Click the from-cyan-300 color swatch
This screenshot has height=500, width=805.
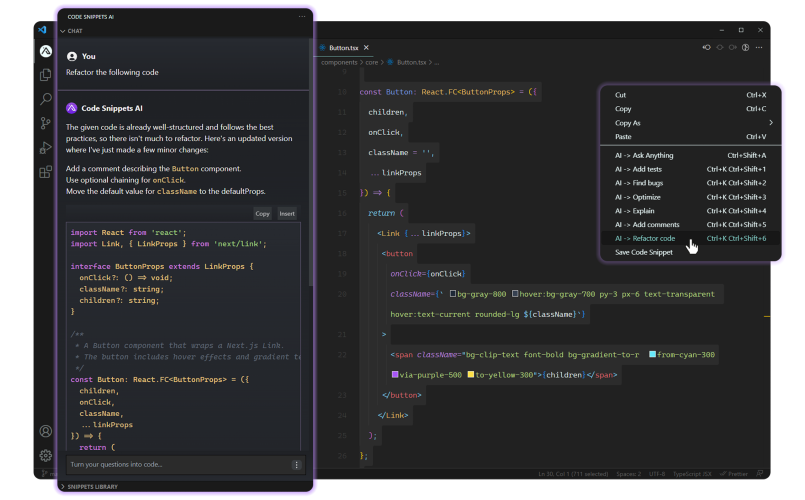click(652, 355)
